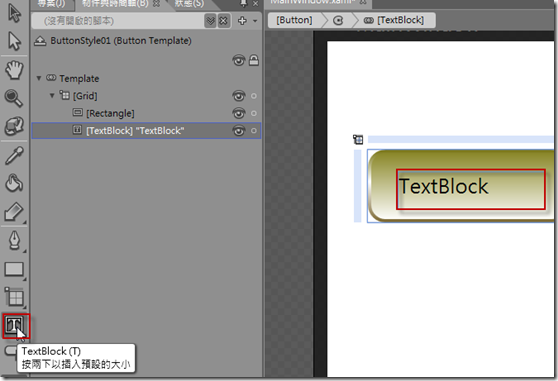Pick the Eyedropper tool

14,155
